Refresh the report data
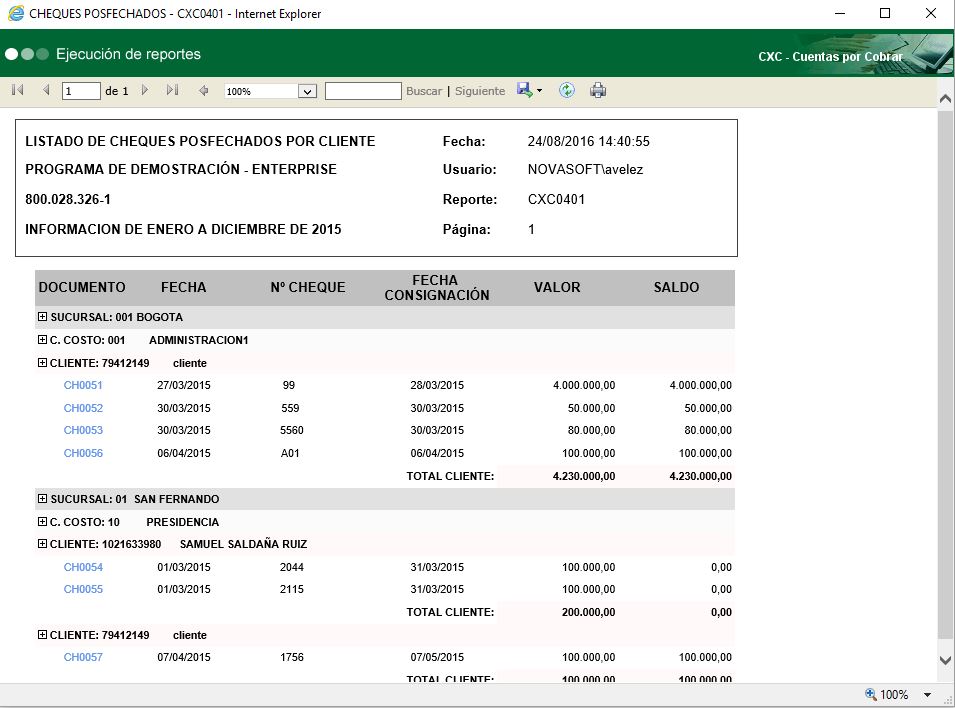 pyautogui.click(x=567, y=90)
